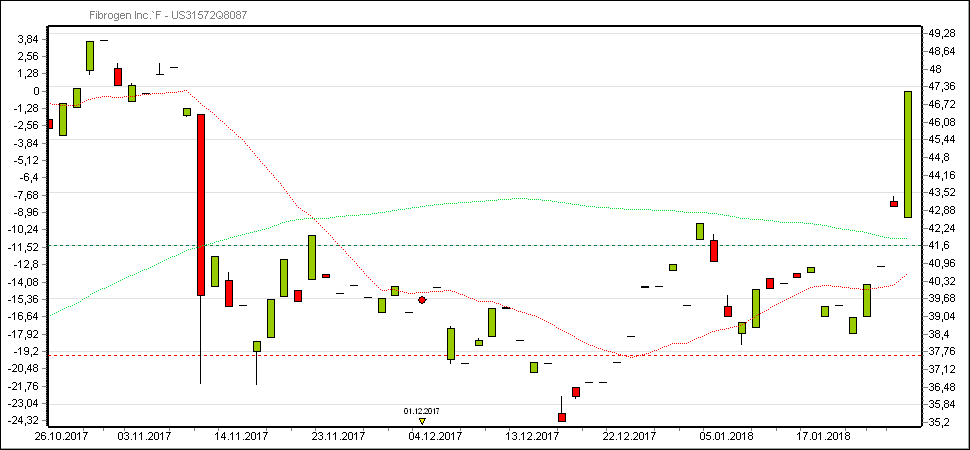This screenshot has width=970, height=450.
Task: Click the small red candle left of final green candle
Action: click(894, 203)
